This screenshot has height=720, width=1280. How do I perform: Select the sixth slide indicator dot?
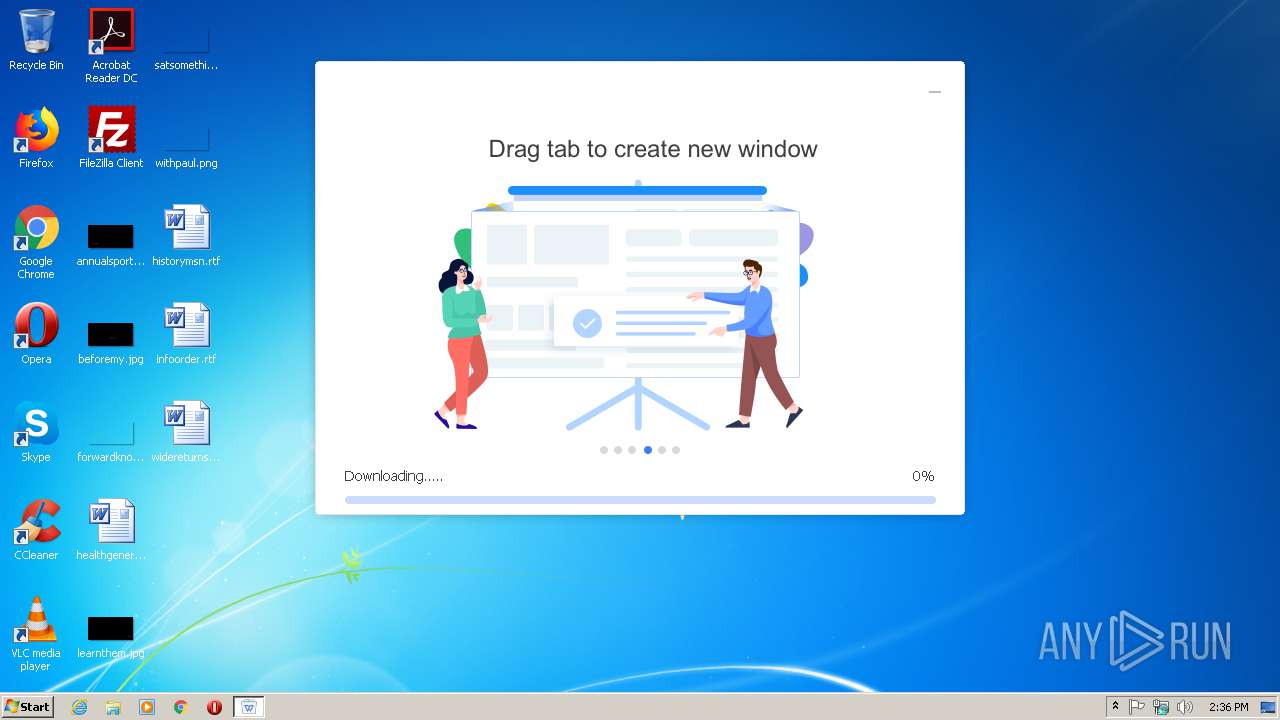point(676,450)
